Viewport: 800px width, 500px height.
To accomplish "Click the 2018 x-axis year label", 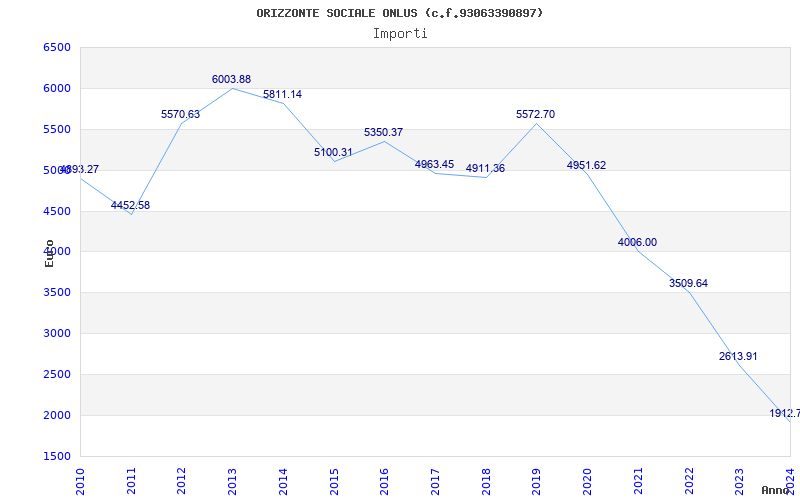I will (x=486, y=481).
